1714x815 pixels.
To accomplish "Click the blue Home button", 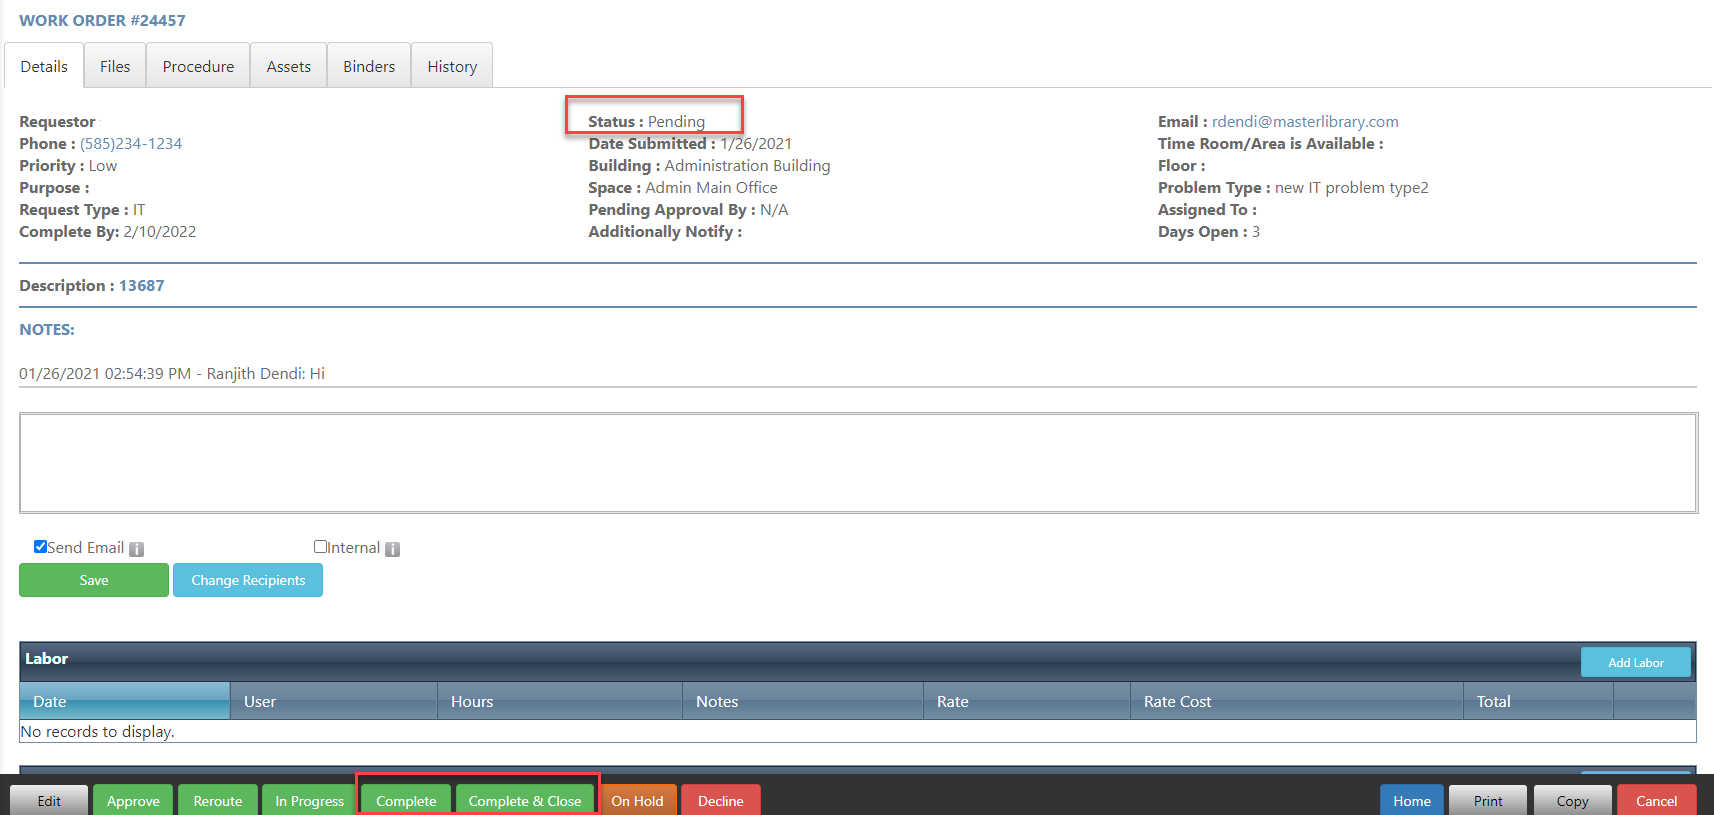I will (1412, 800).
